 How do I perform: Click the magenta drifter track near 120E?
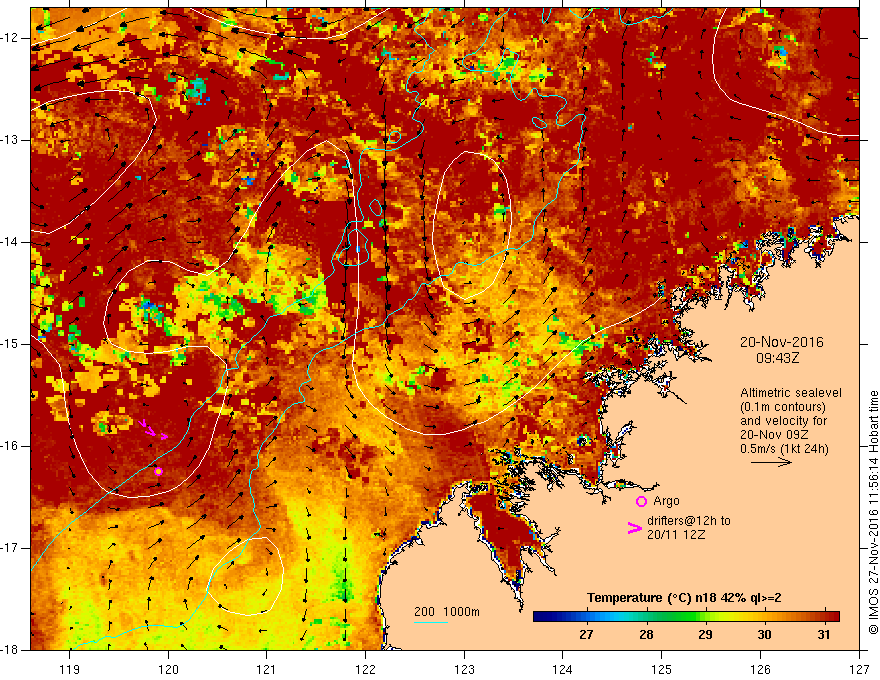(x=153, y=430)
